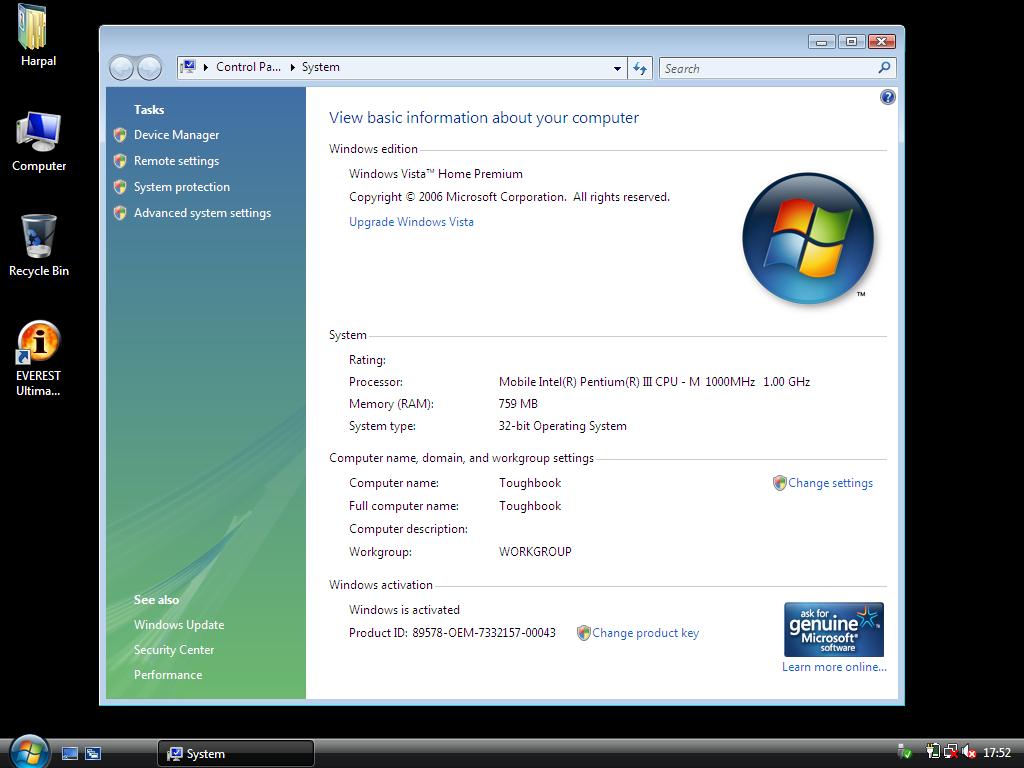Viewport: 1024px width, 768px height.
Task: Follow the Upgrade Windows Vista link
Action: [x=411, y=222]
